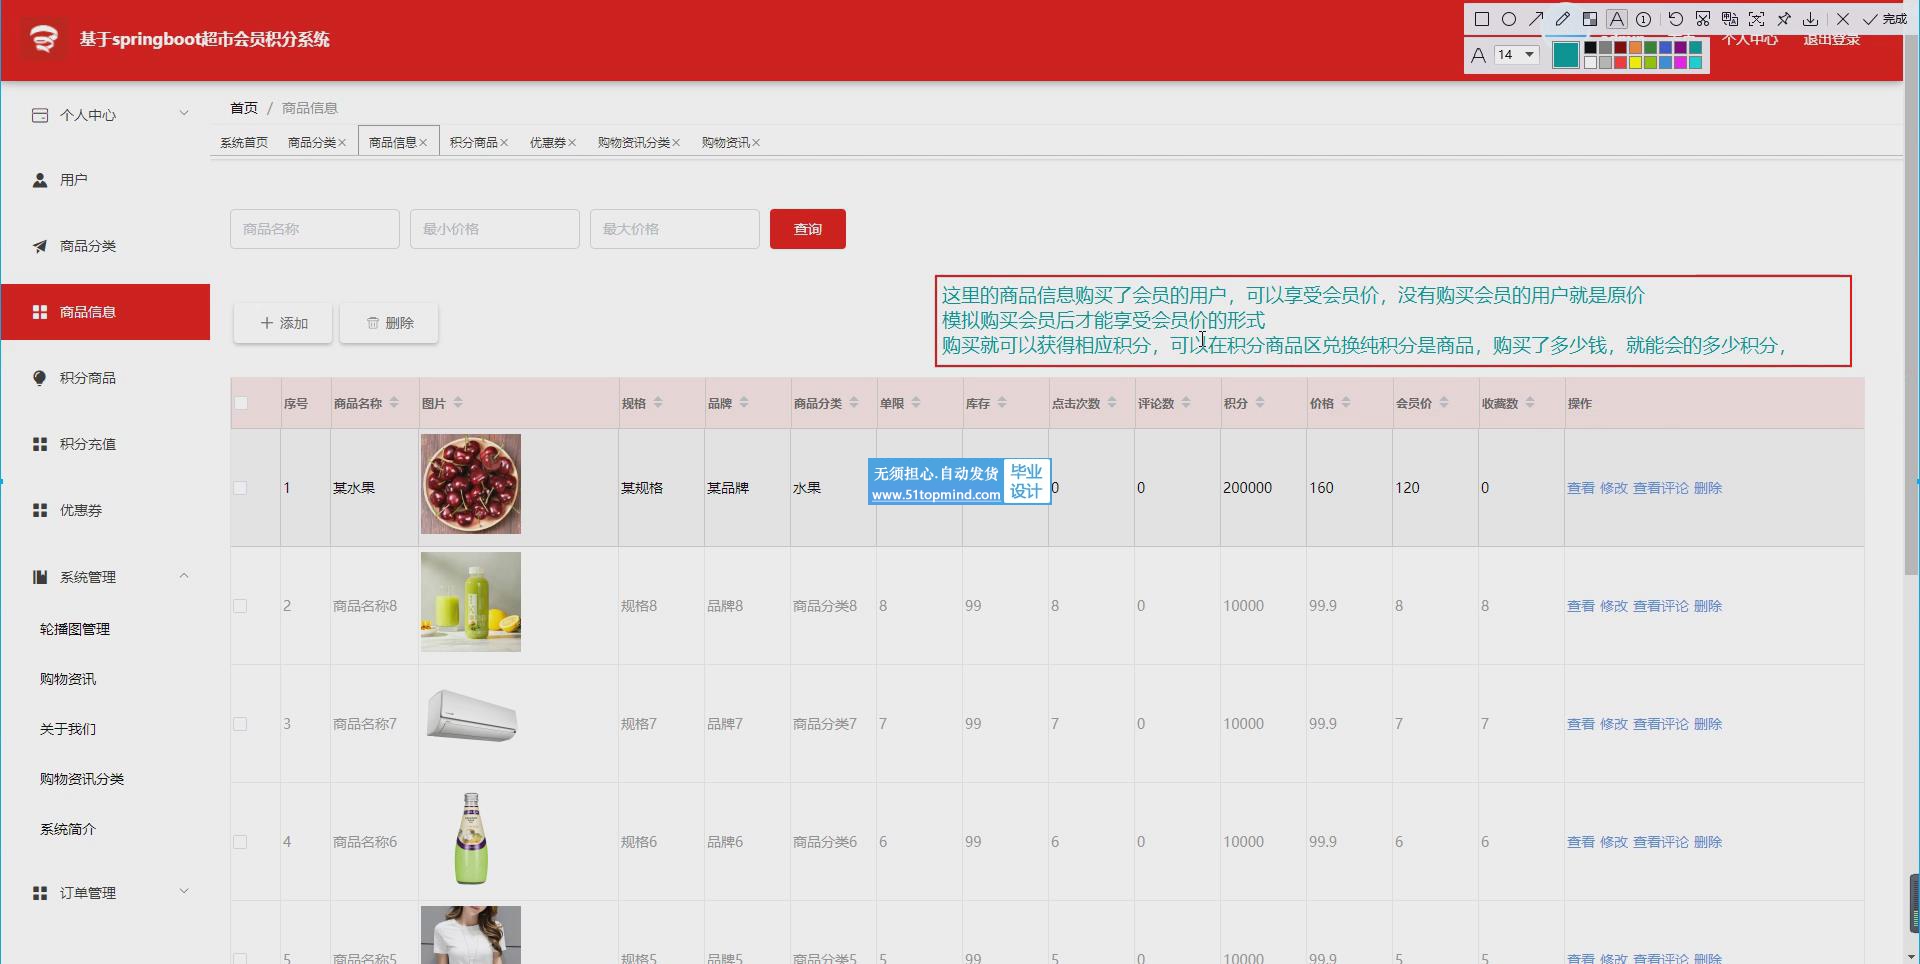
Task: Cancel the screenshot with X icon
Action: (1843, 19)
